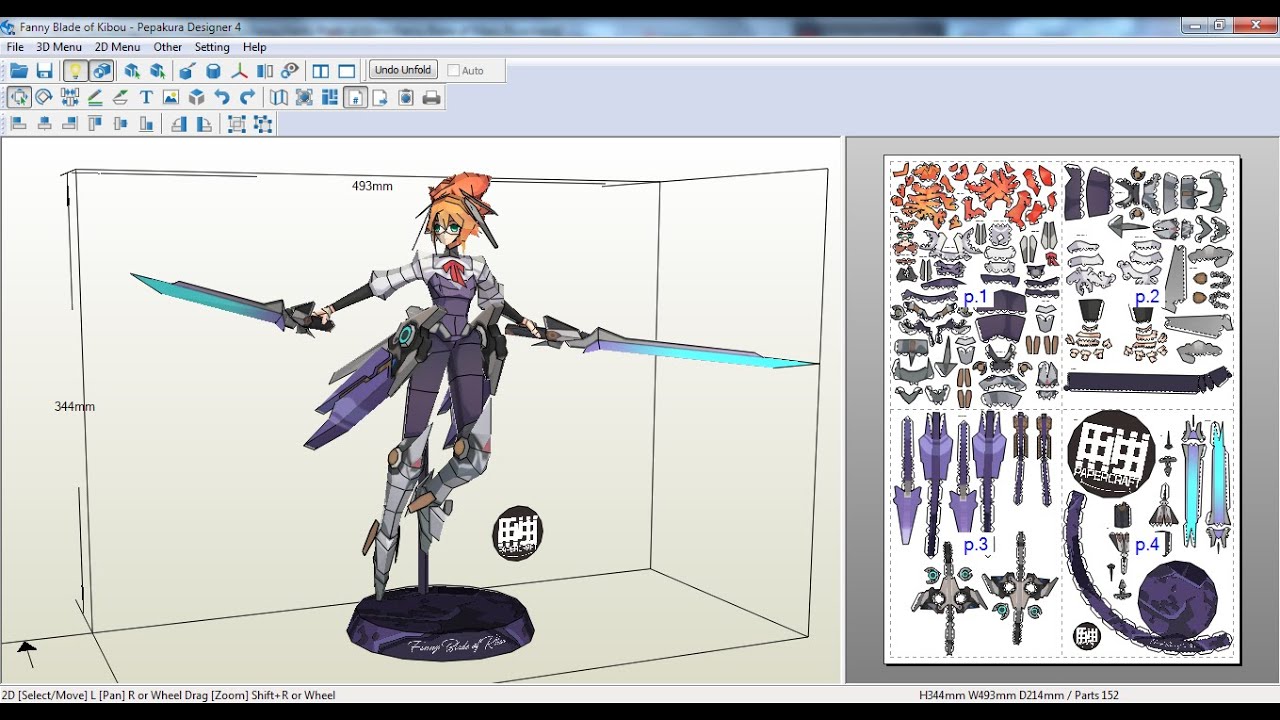Click the first protractor-like rotate icon
The height and width of the screenshot is (720, 1280).
click(178, 124)
